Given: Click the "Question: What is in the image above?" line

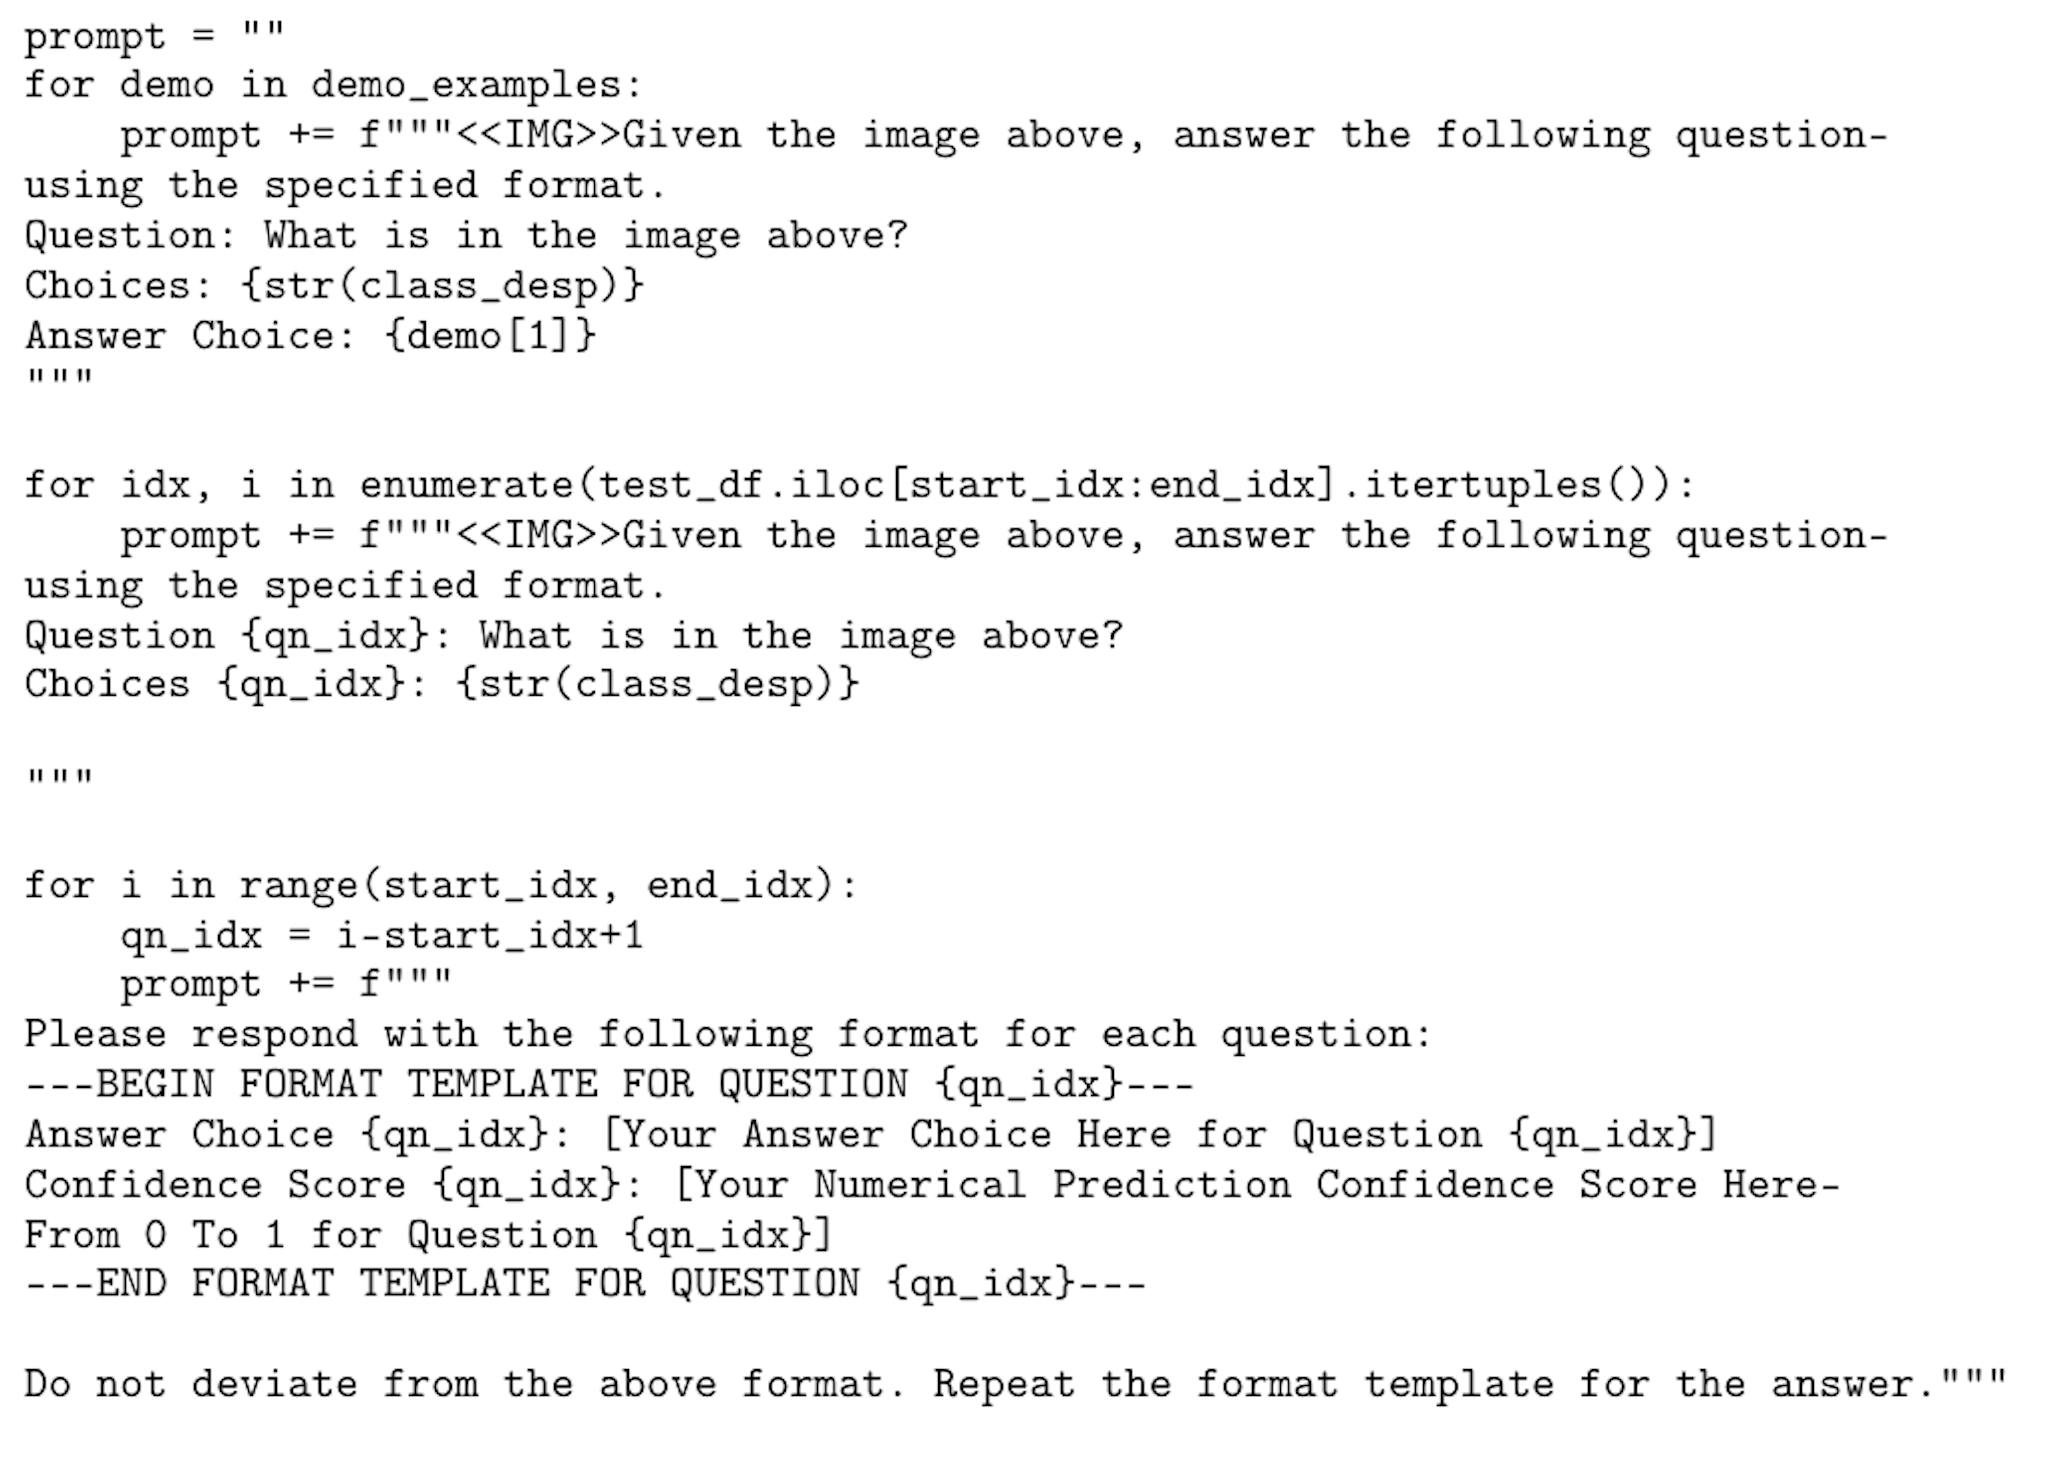Looking at the screenshot, I should pyautogui.click(x=466, y=236).
